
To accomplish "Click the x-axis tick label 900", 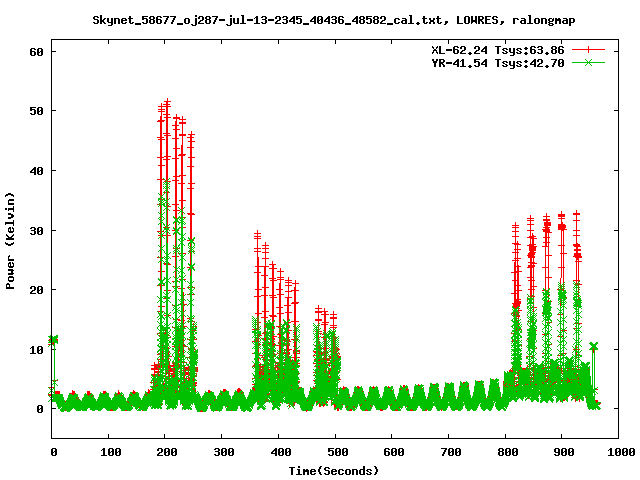I will pyautogui.click(x=564, y=452).
